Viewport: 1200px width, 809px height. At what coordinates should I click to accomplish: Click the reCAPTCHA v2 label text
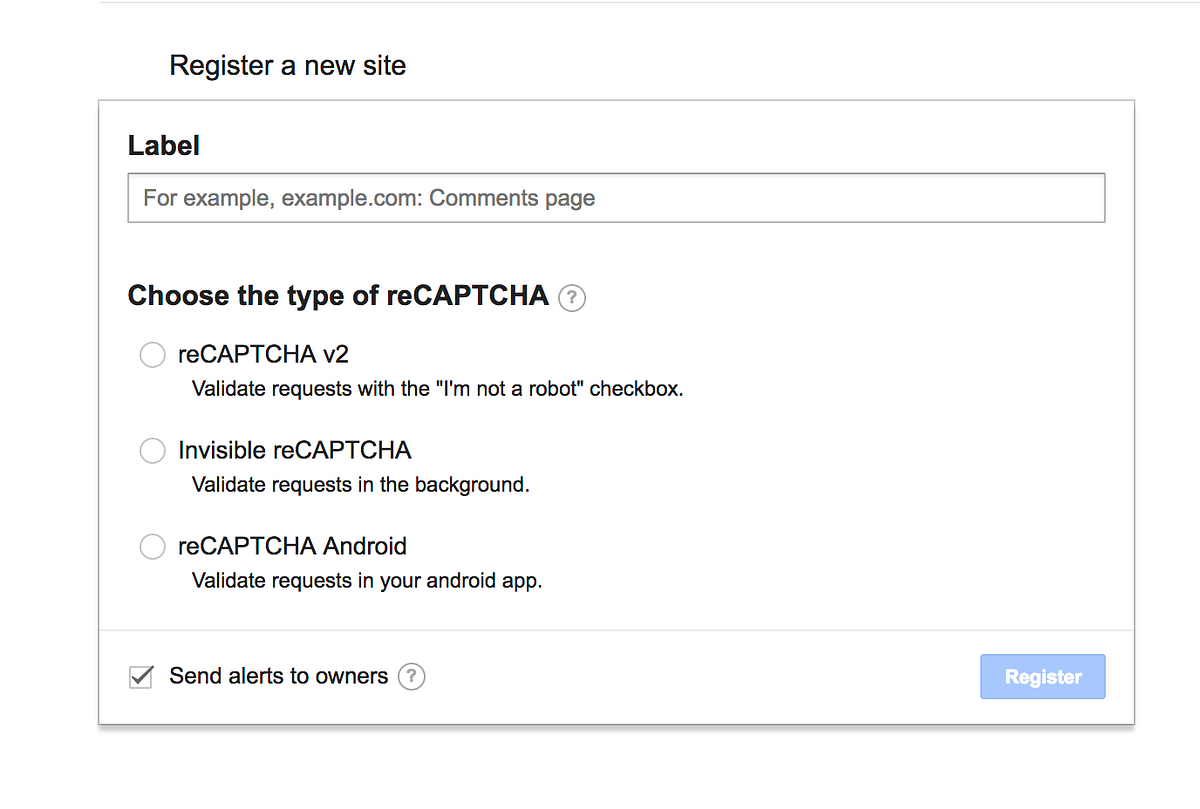pyautogui.click(x=263, y=354)
